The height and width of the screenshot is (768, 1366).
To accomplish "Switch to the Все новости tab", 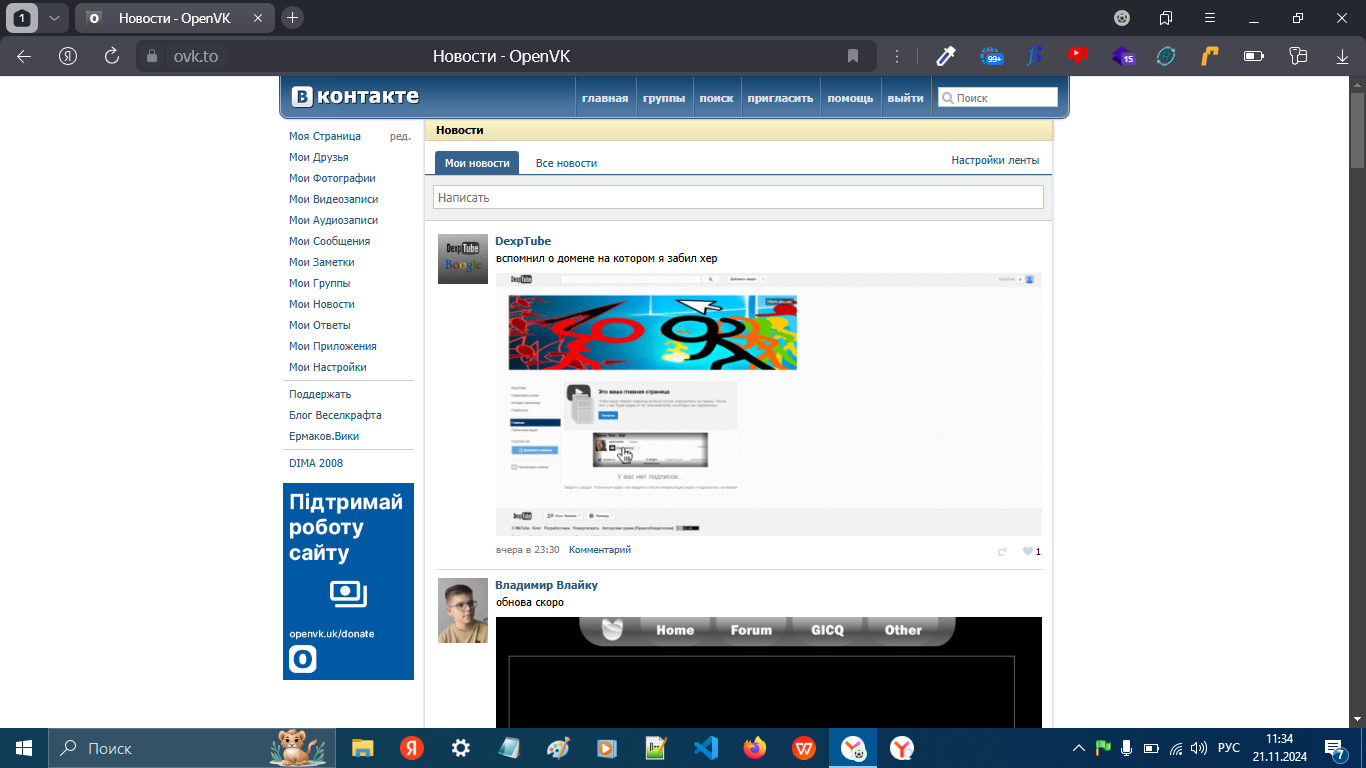I will tap(566, 163).
